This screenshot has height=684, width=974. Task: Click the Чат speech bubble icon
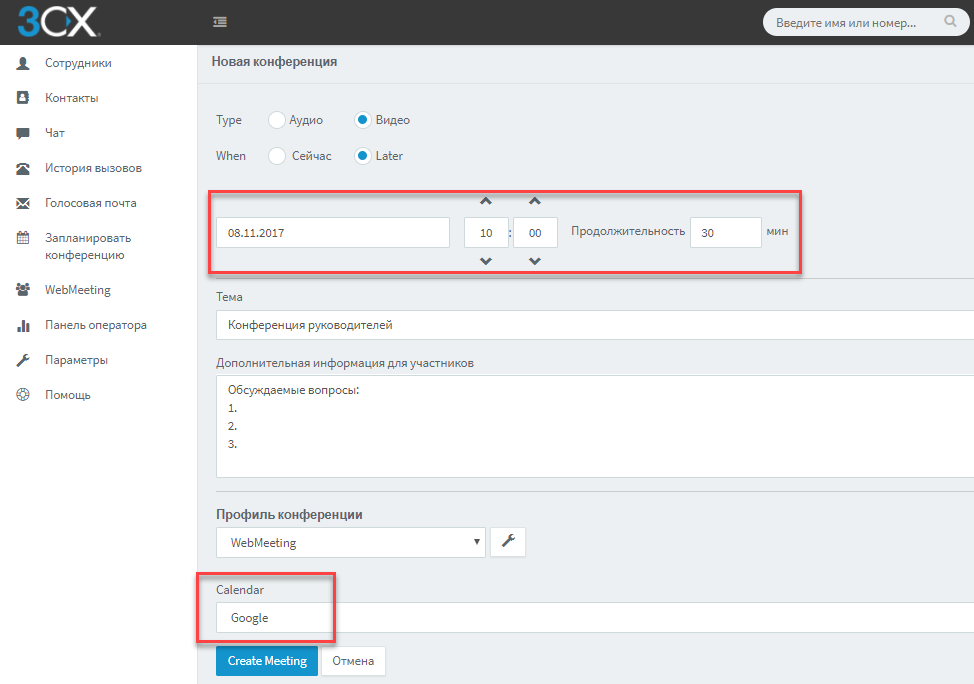tap(23, 133)
